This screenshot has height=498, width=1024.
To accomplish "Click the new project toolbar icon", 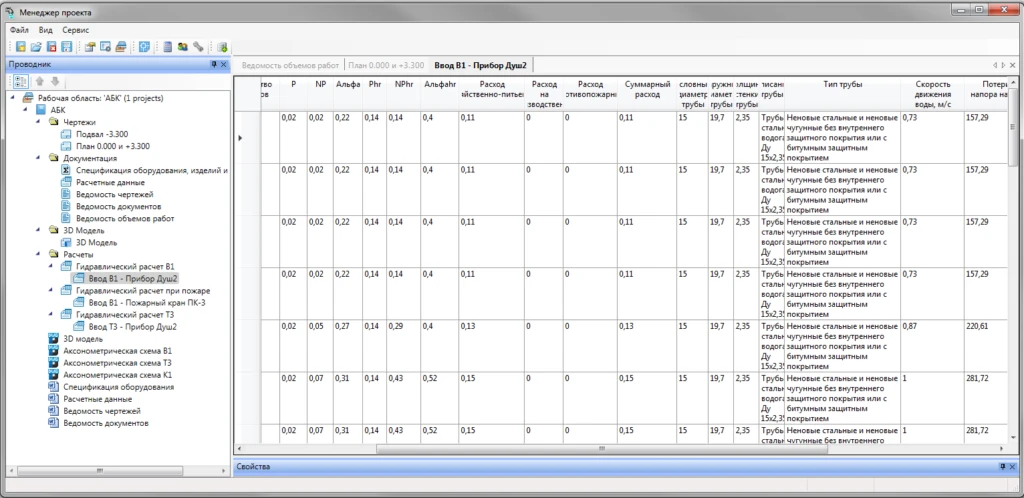I will point(20,47).
